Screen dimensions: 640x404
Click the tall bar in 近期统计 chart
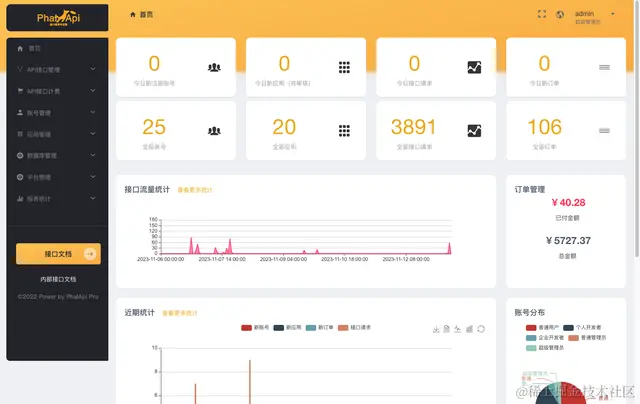pos(250,382)
